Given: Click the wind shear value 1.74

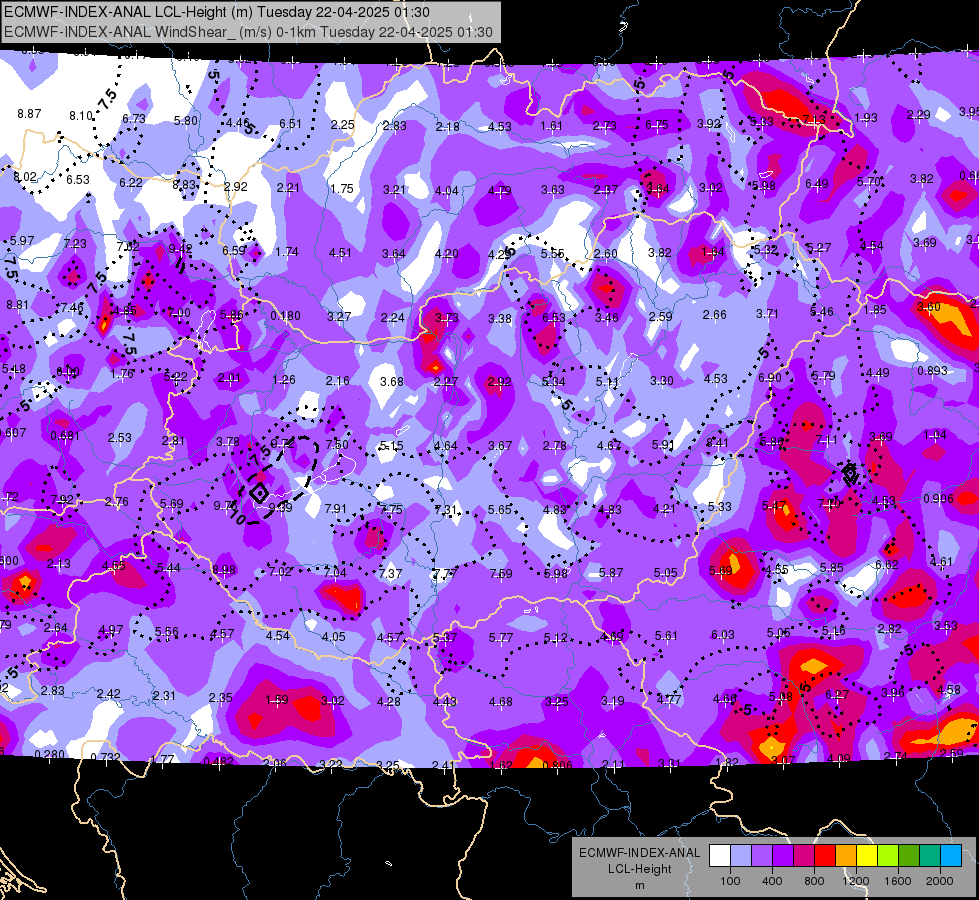Looking at the screenshot, I should point(287,252).
